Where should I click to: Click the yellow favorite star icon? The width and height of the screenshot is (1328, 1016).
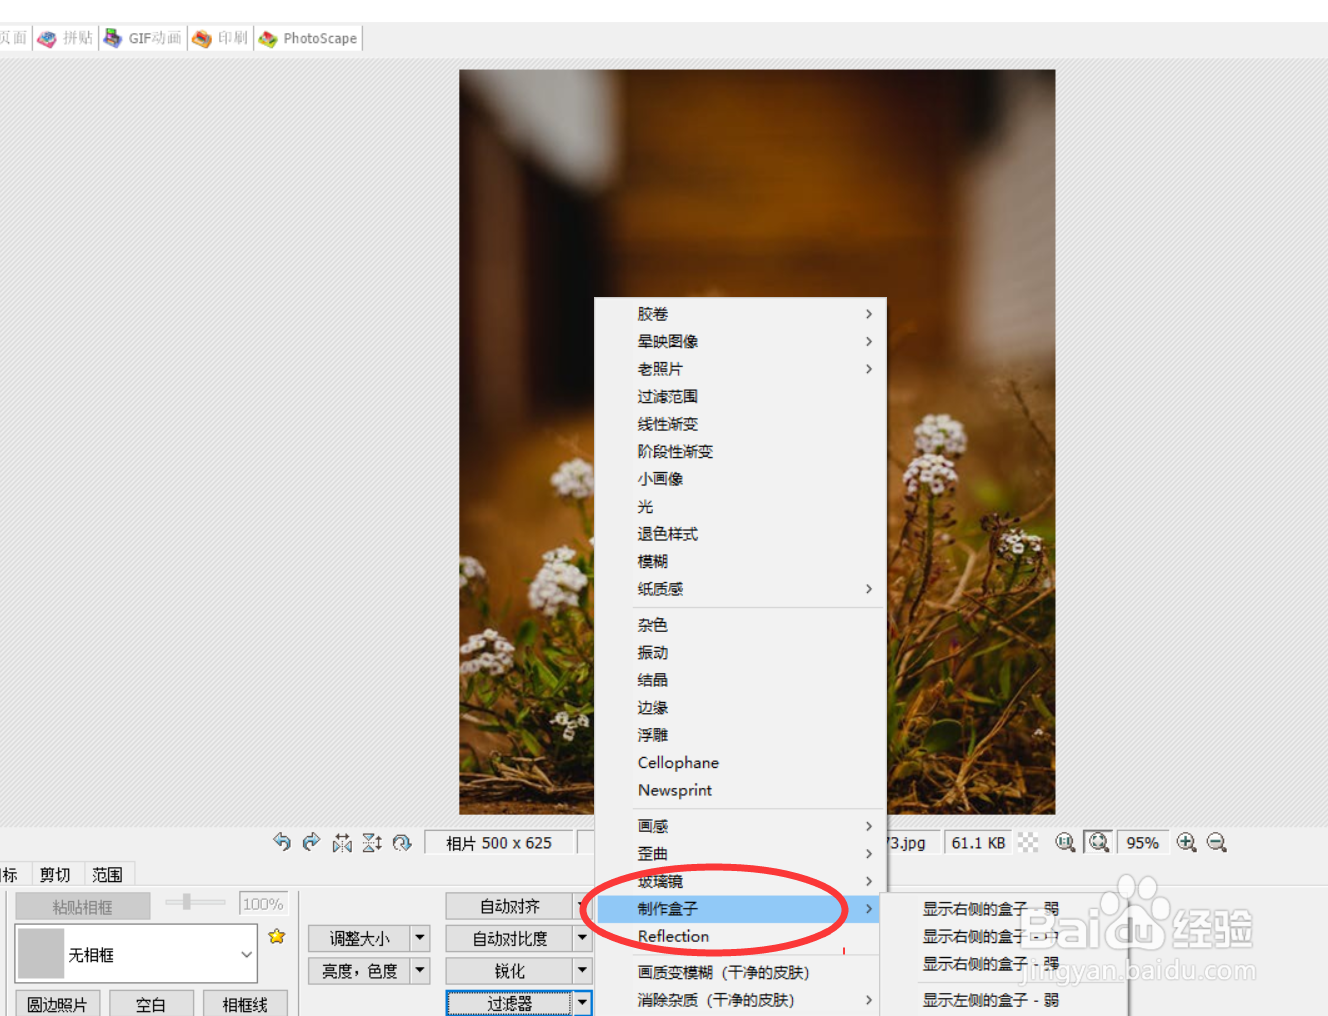[x=277, y=937]
